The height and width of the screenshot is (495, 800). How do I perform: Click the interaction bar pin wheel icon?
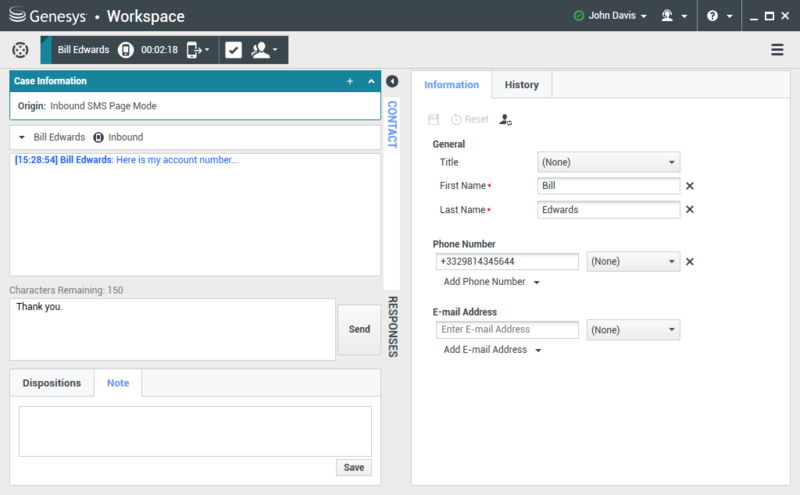pyautogui.click(x=20, y=50)
